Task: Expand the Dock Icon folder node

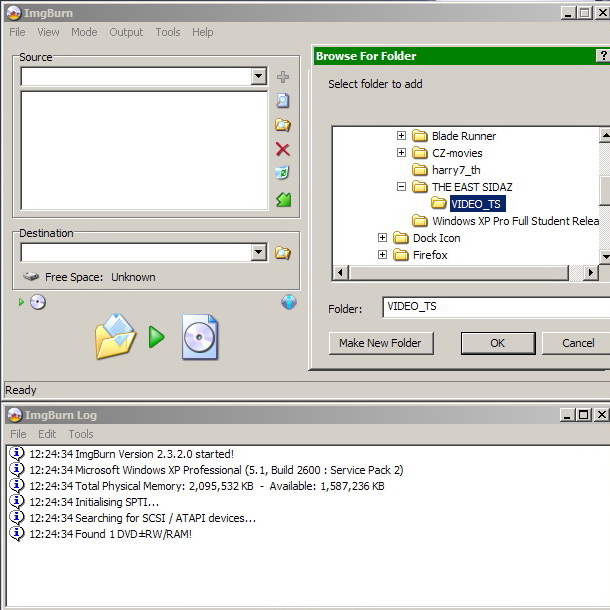Action: [382, 238]
